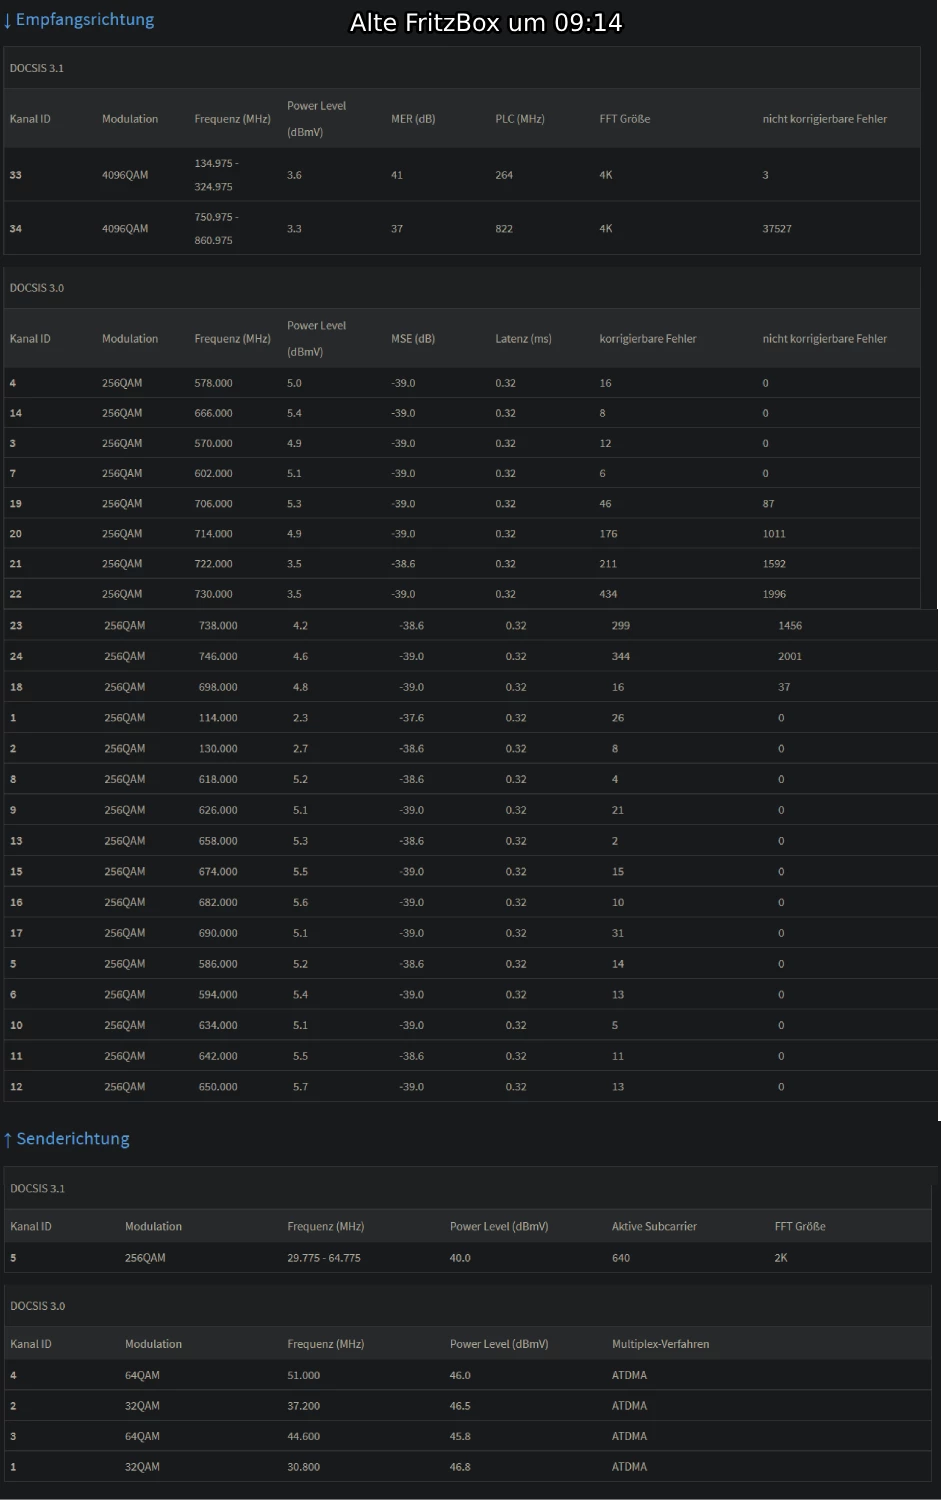Select frequency cell 666.000
Image resolution: width=949 pixels, height=1511 pixels.
click(213, 413)
